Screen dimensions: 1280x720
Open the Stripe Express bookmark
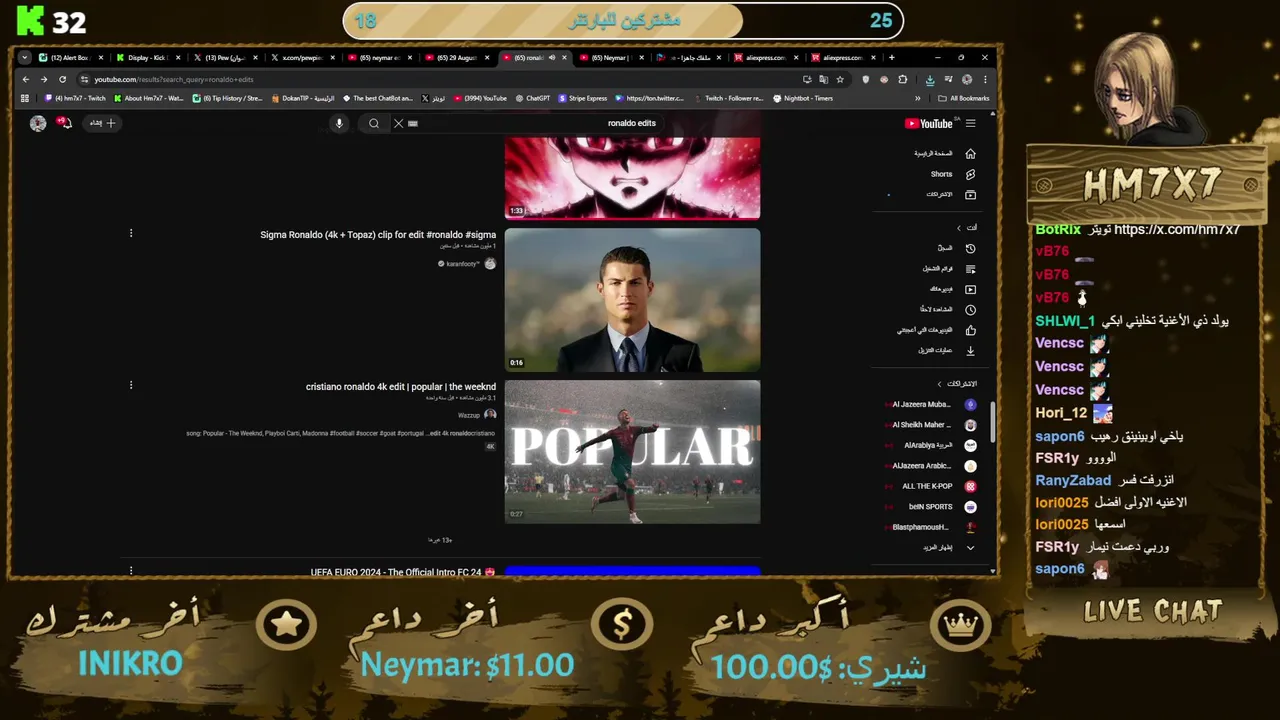click(x=583, y=98)
